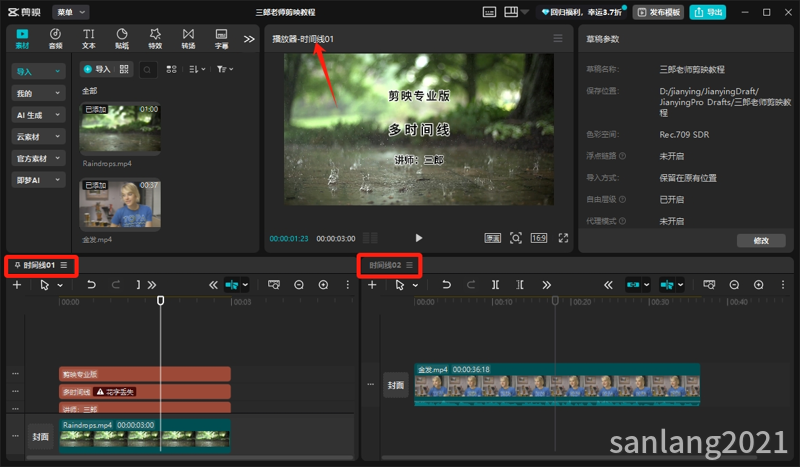Switch media view with grid icon

[171, 69]
